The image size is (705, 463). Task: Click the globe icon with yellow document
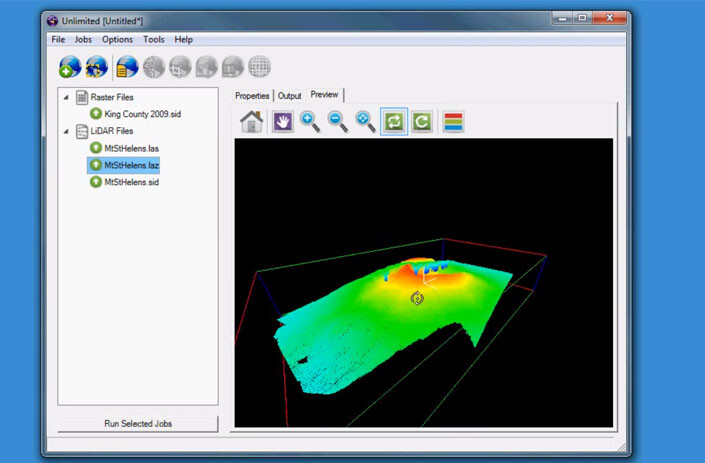pos(127,67)
